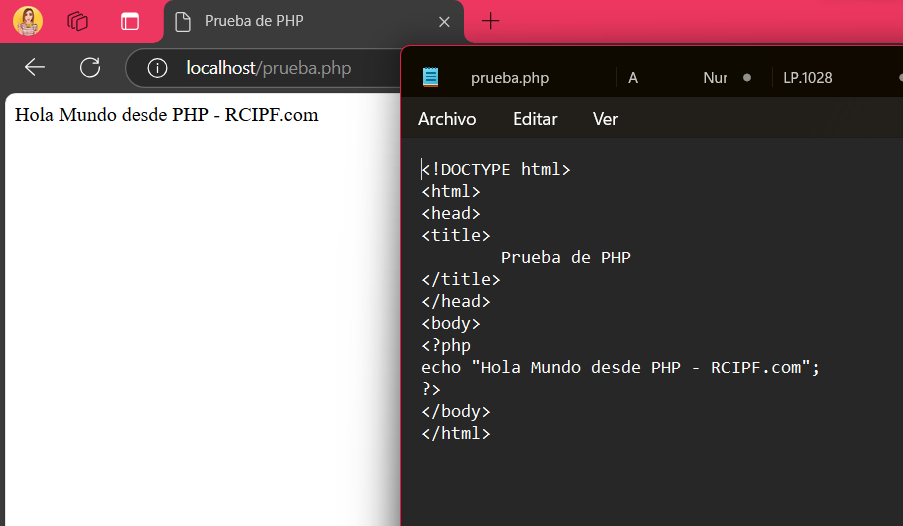
Task: Switch to the prueba.php Notepad tab
Action: point(509,78)
